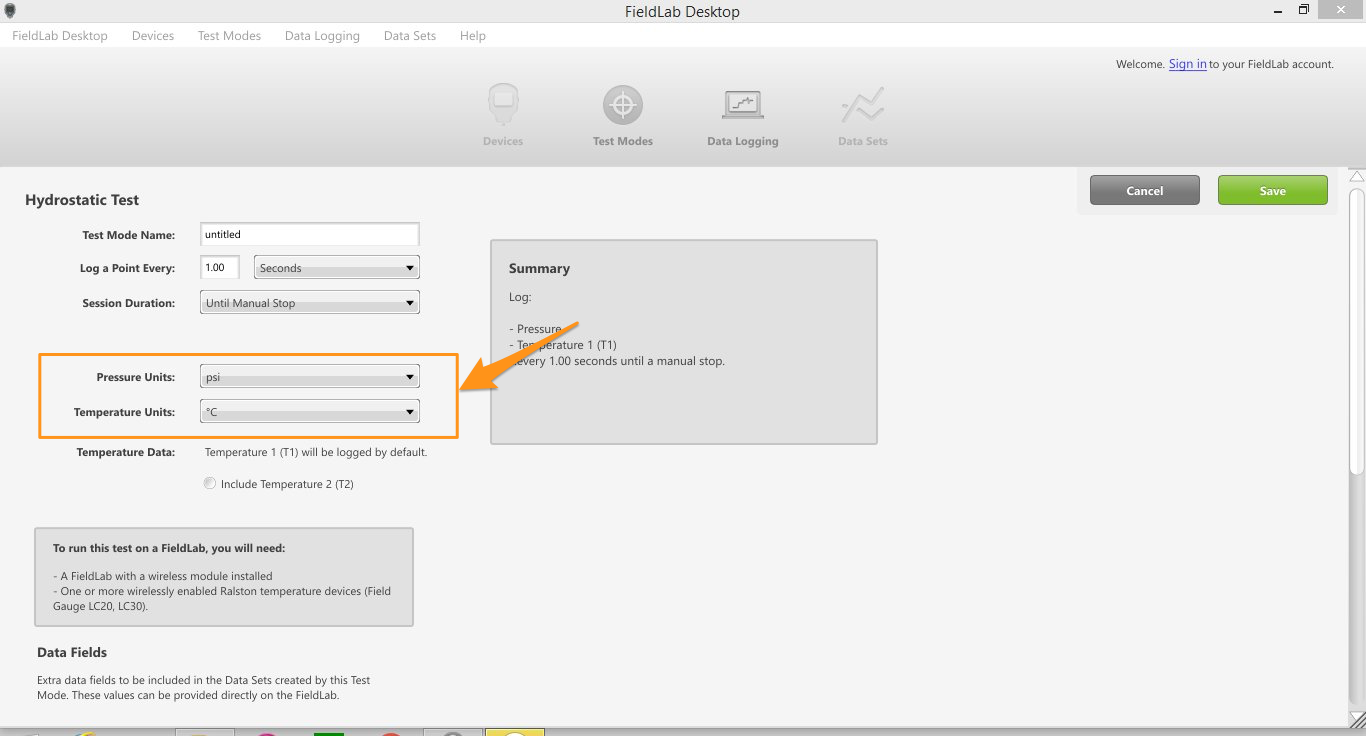Viewport: 1366px width, 736px height.
Task: Open the Test Modes menu
Action: pos(229,36)
